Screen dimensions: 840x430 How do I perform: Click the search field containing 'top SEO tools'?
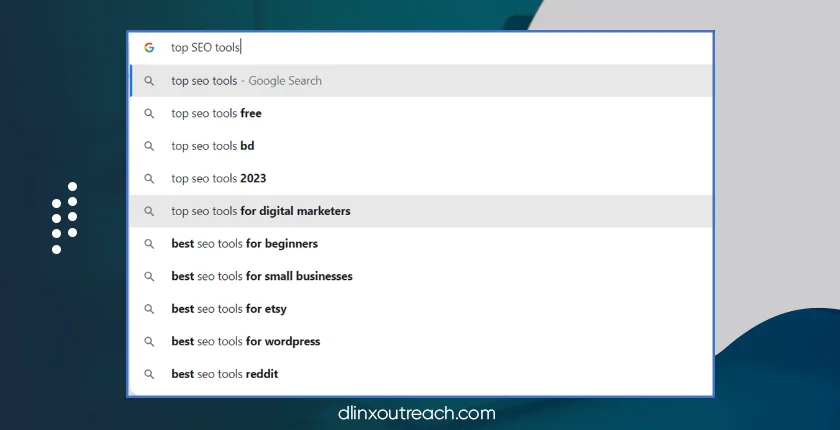421,48
